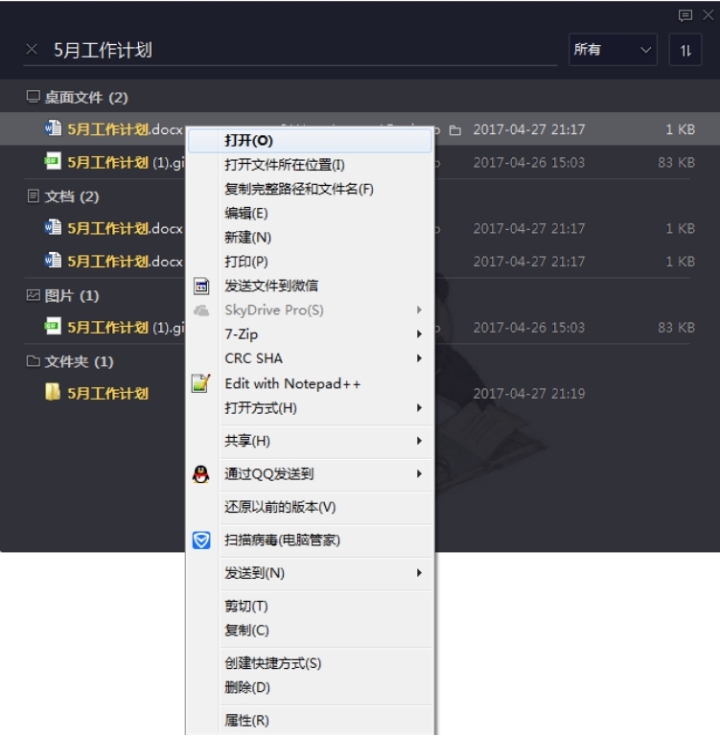Click the yellow 5月工作计划 folder icon
Viewport: 720px width, 736px height.
click(53, 393)
